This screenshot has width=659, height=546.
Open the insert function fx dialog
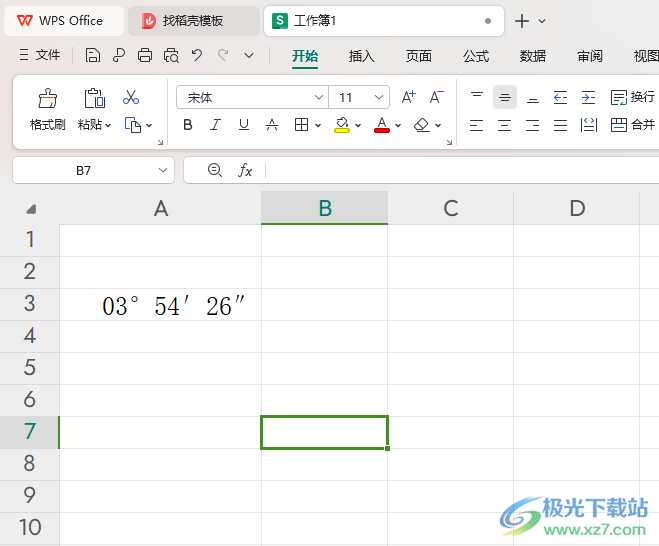coord(245,170)
